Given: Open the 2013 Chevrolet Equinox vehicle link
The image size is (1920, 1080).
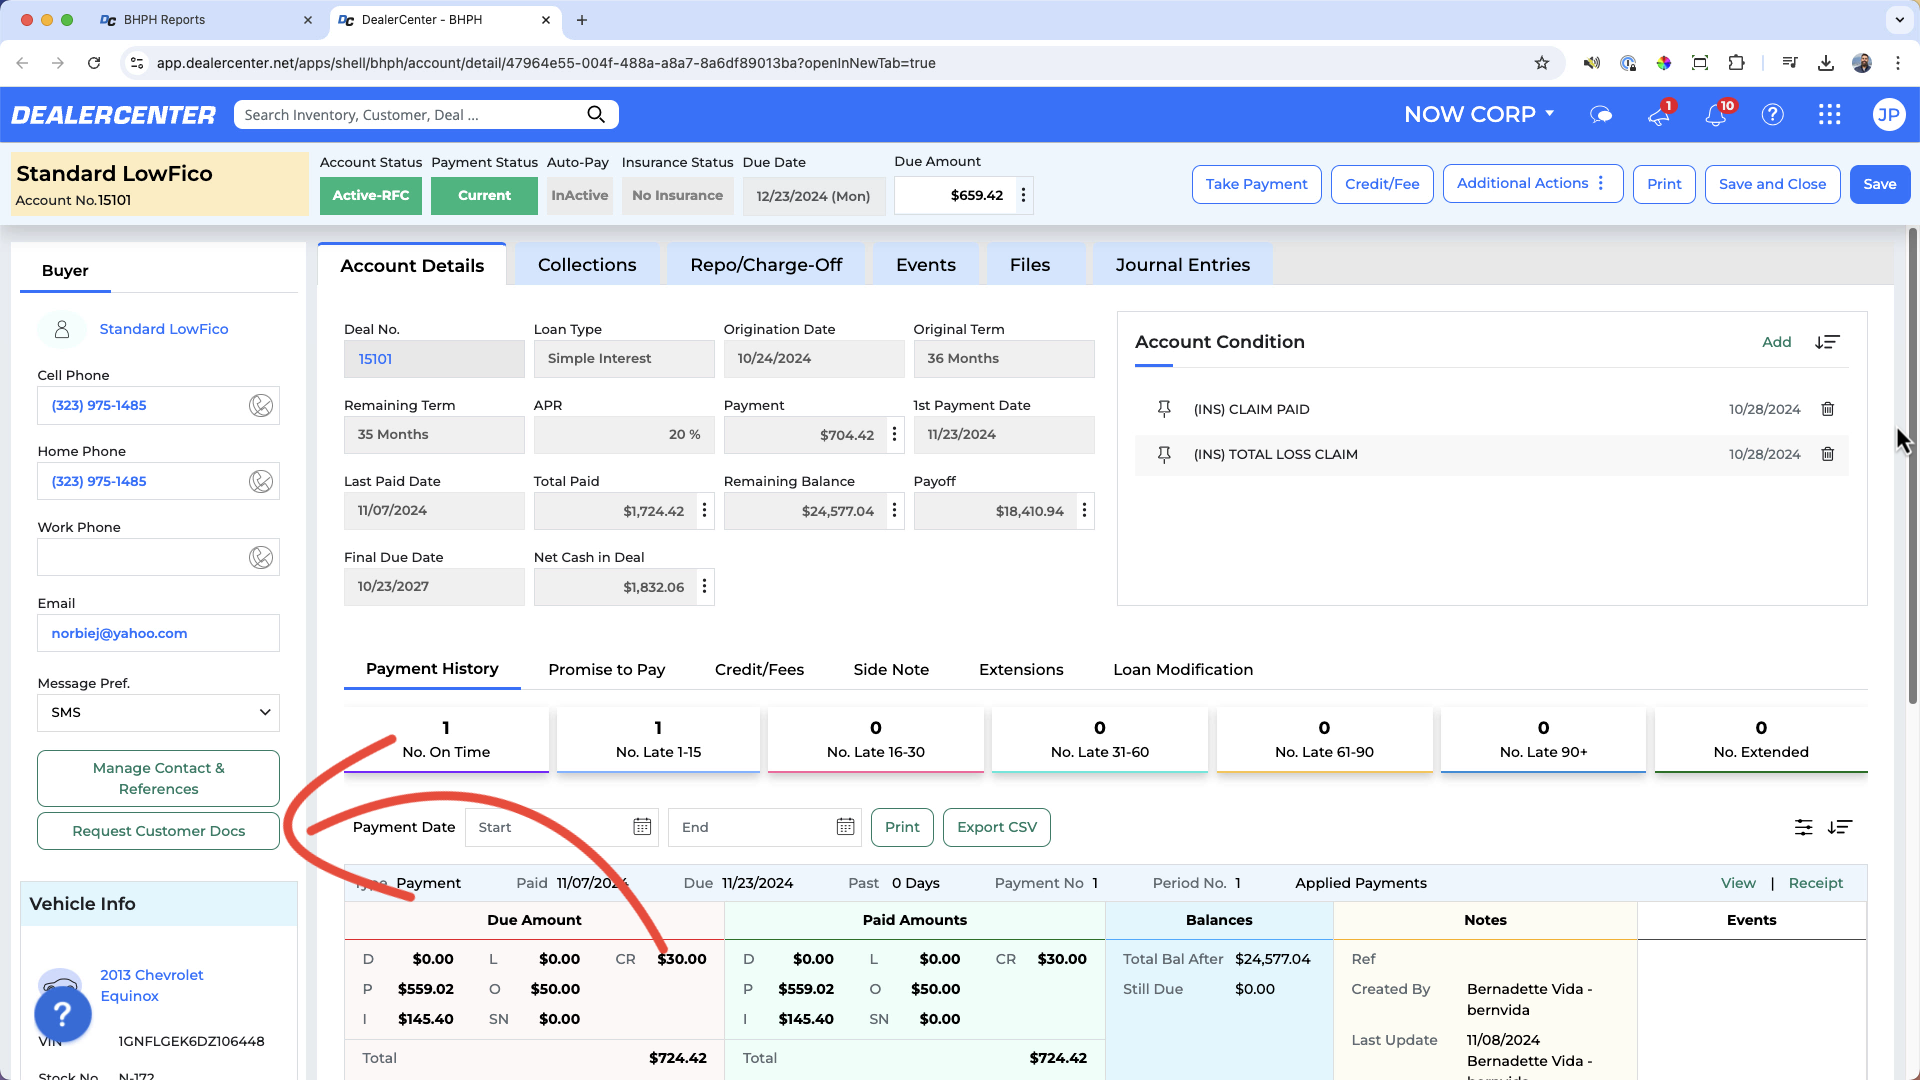Looking at the screenshot, I should tap(151, 985).
